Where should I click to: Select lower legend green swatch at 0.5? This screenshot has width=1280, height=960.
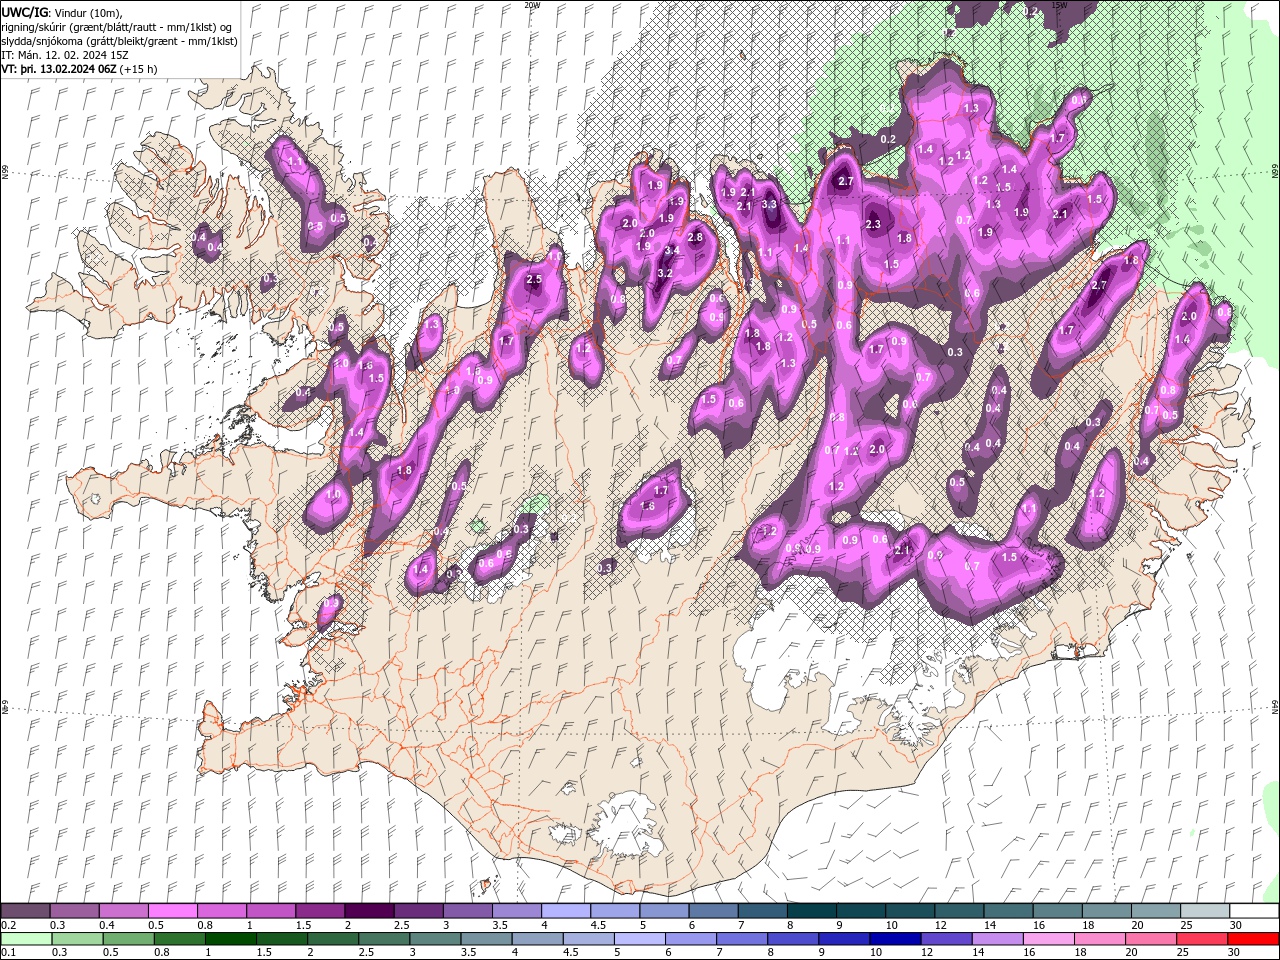click(x=128, y=939)
